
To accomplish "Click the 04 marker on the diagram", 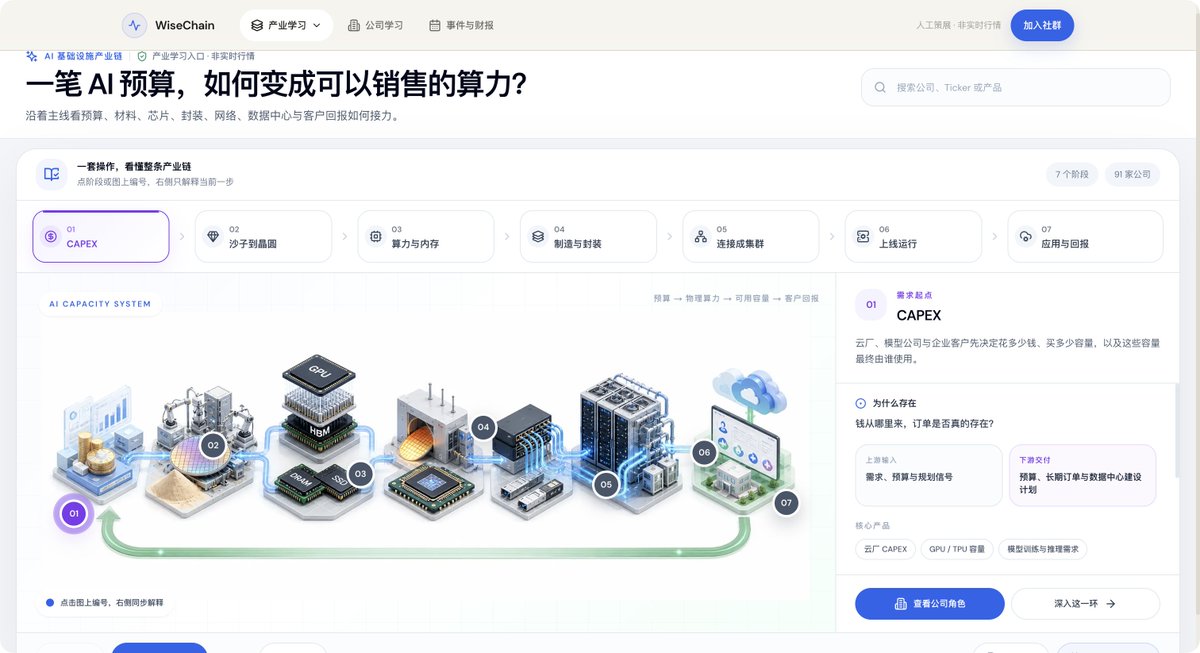I will click(x=483, y=427).
